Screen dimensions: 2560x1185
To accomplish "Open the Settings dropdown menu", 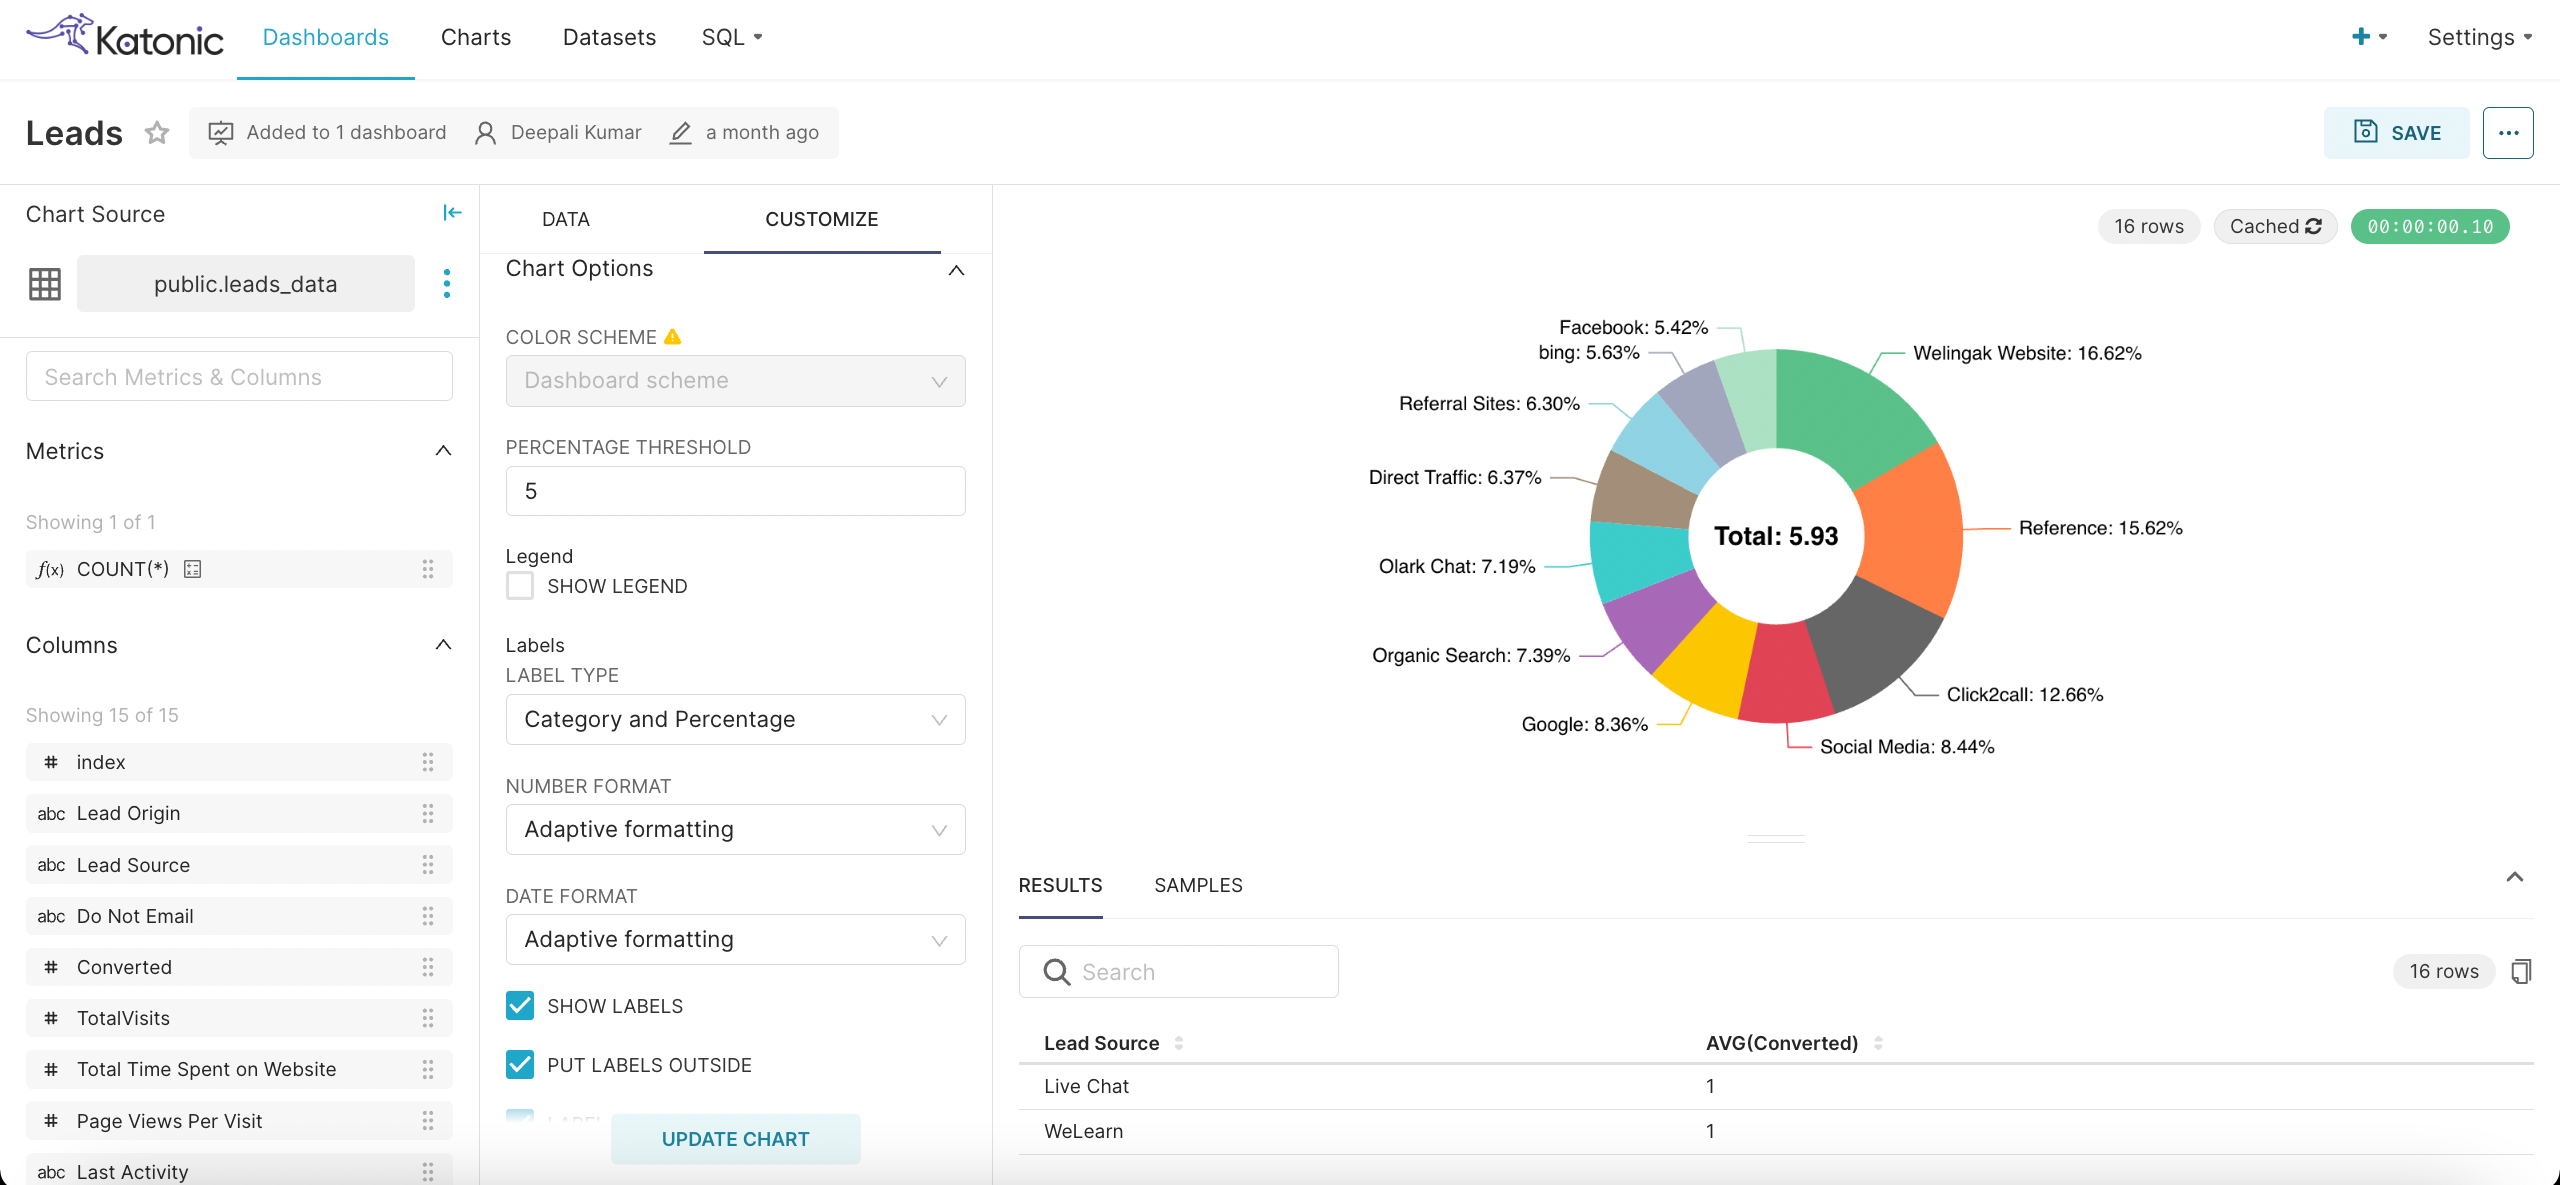I will 2480,37.
